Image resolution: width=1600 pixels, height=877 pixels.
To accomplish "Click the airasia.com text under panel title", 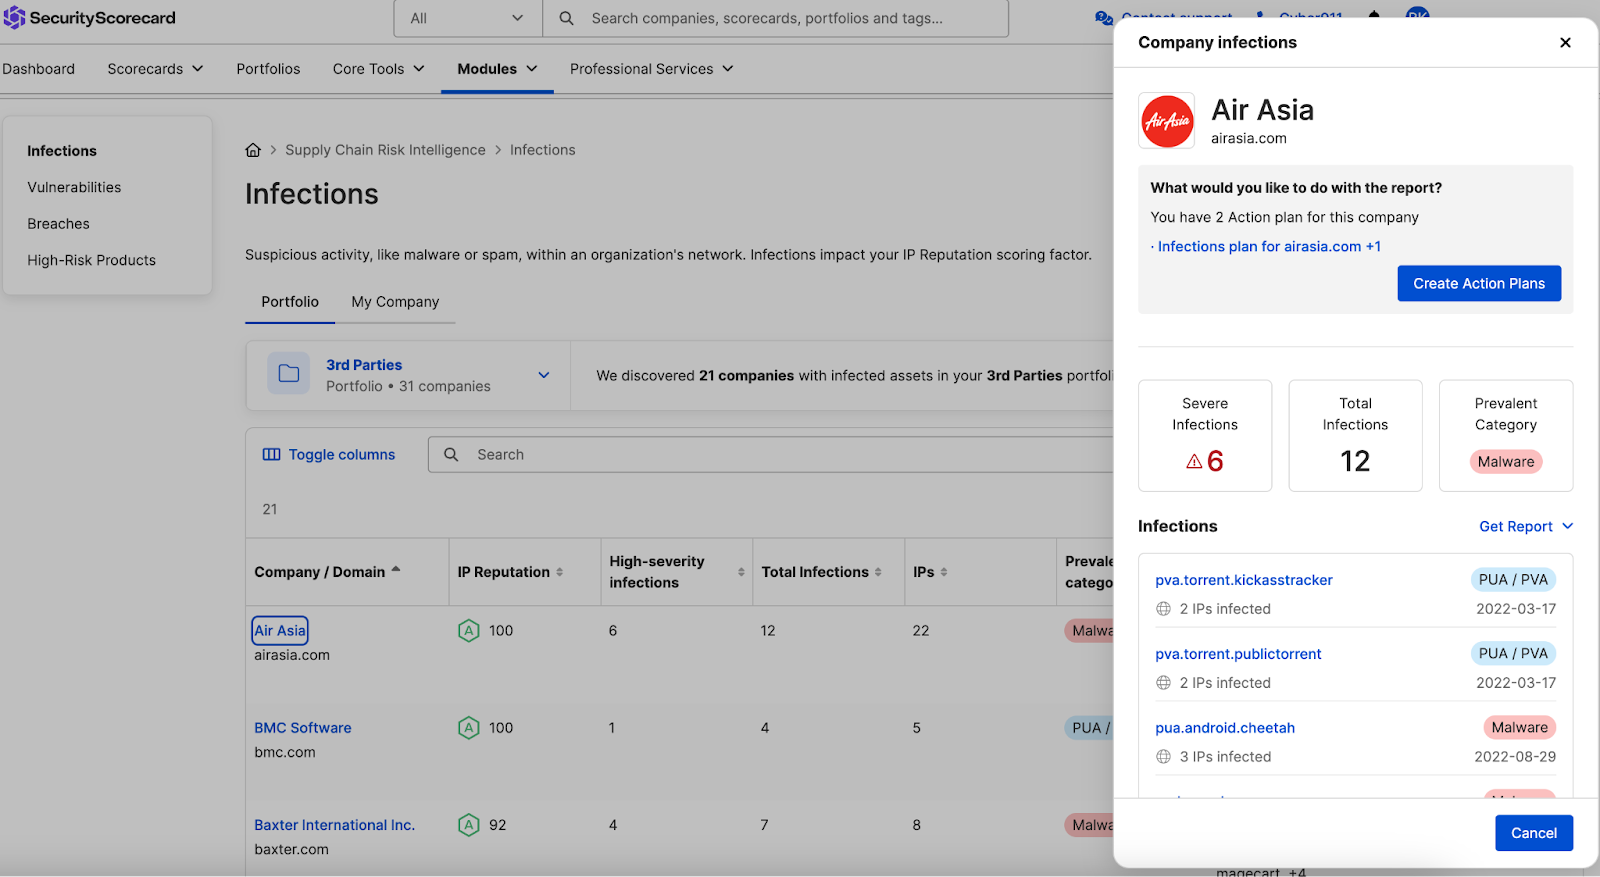I will click(1249, 139).
